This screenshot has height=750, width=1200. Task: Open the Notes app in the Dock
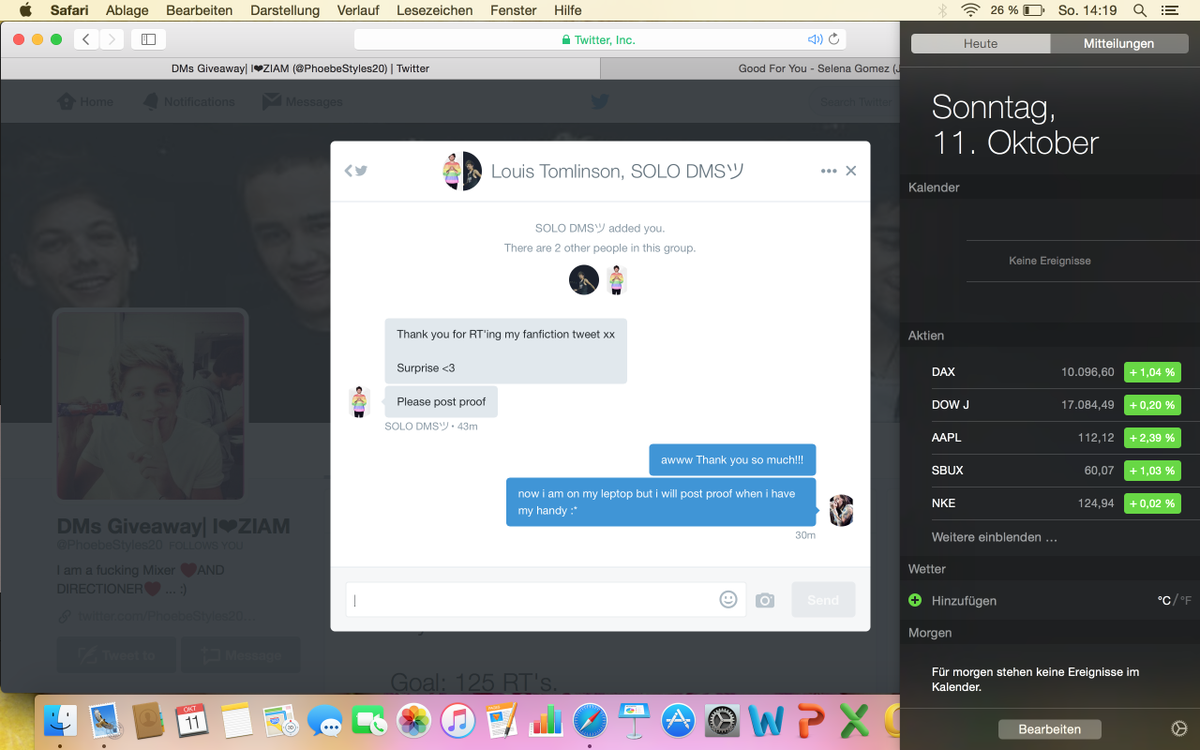pyautogui.click(x=236, y=721)
